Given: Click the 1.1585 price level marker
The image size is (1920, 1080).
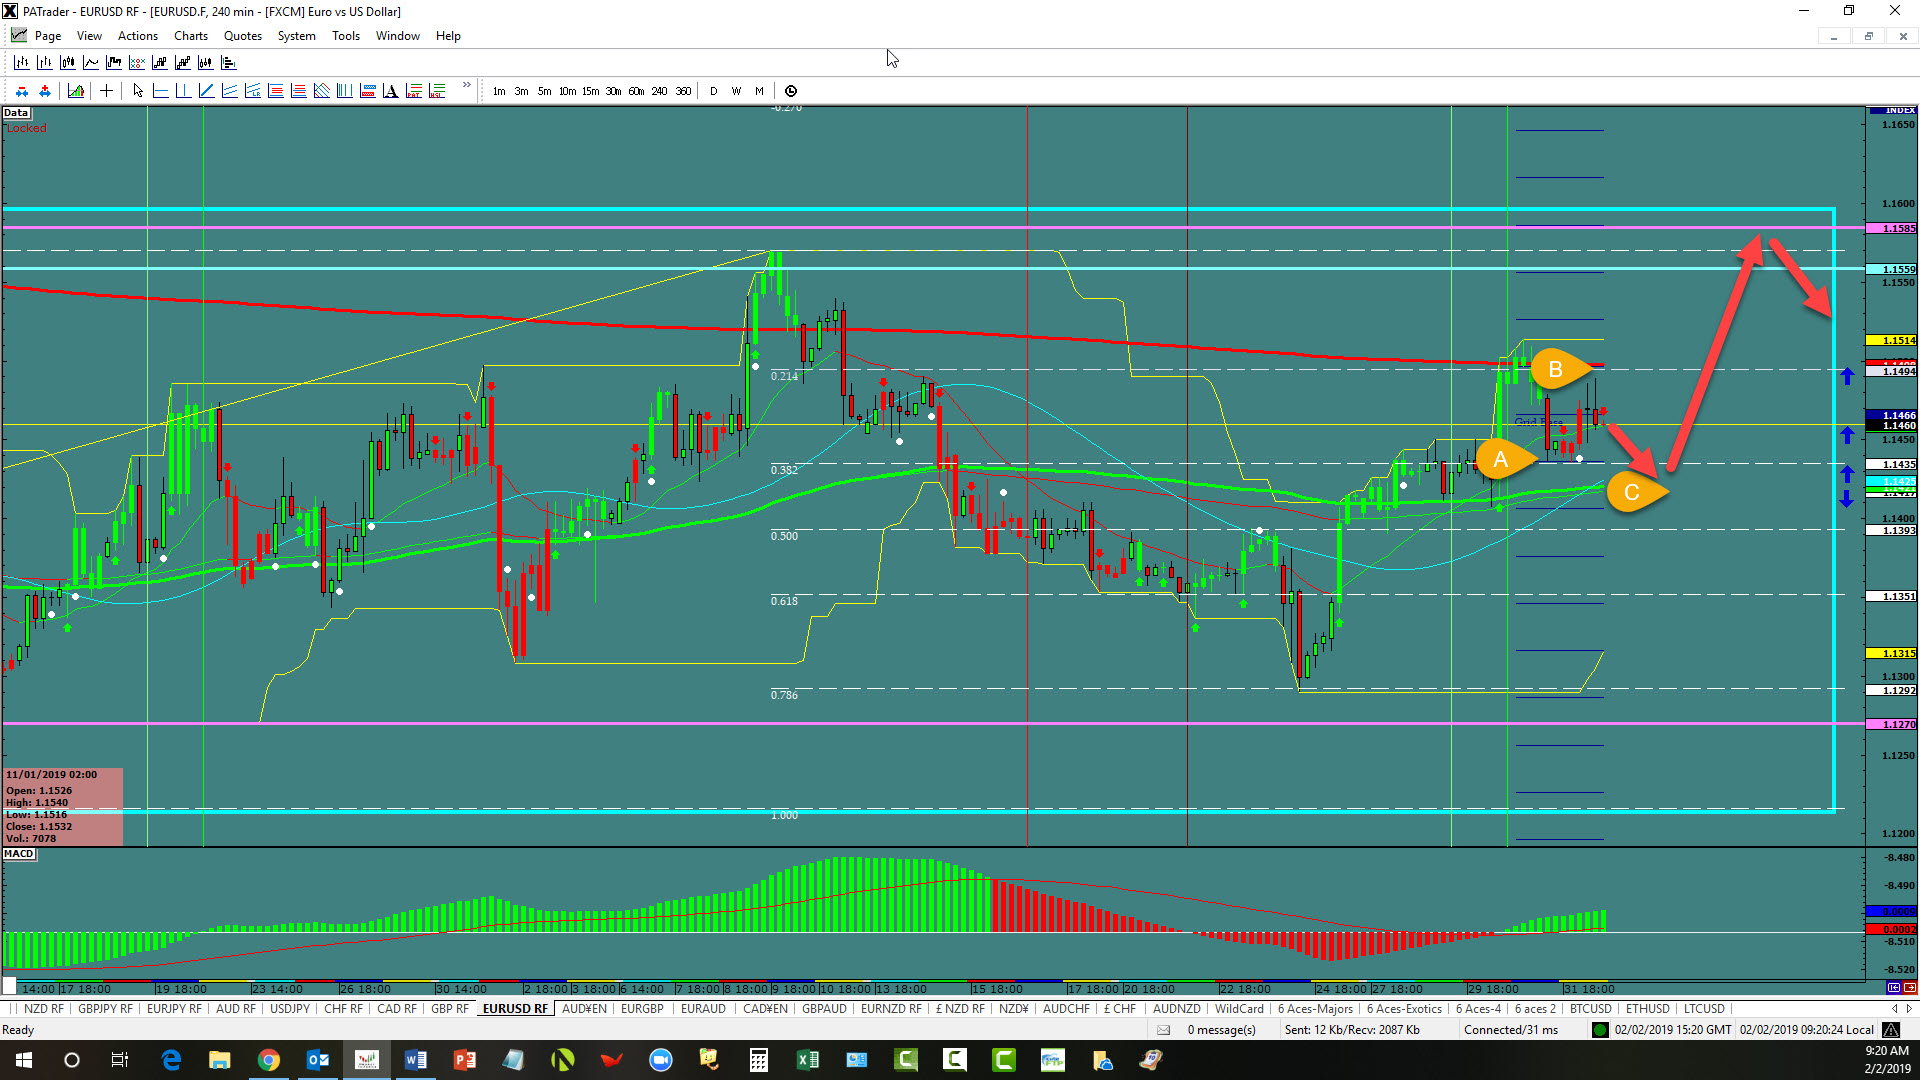Looking at the screenshot, I should 1893,229.
